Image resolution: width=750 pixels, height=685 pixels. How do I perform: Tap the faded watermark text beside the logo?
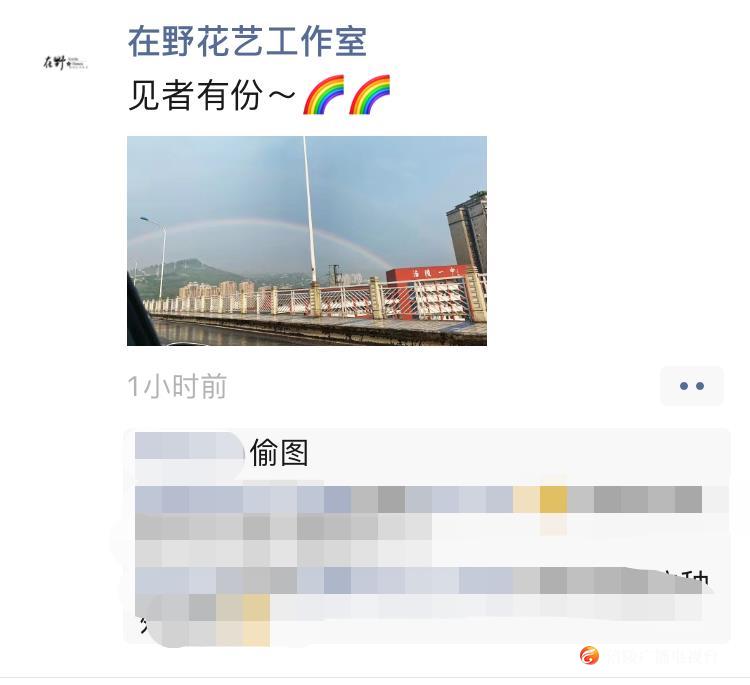[x=662, y=656]
